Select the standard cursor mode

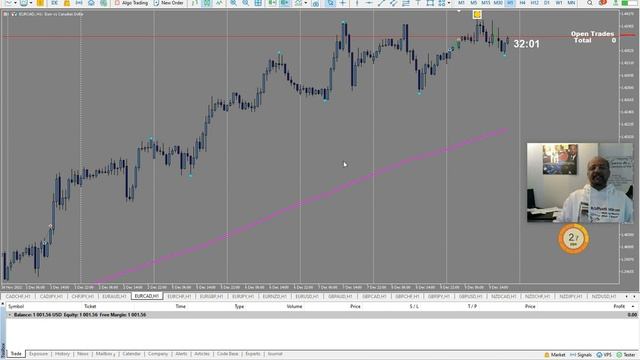click(331, 3)
